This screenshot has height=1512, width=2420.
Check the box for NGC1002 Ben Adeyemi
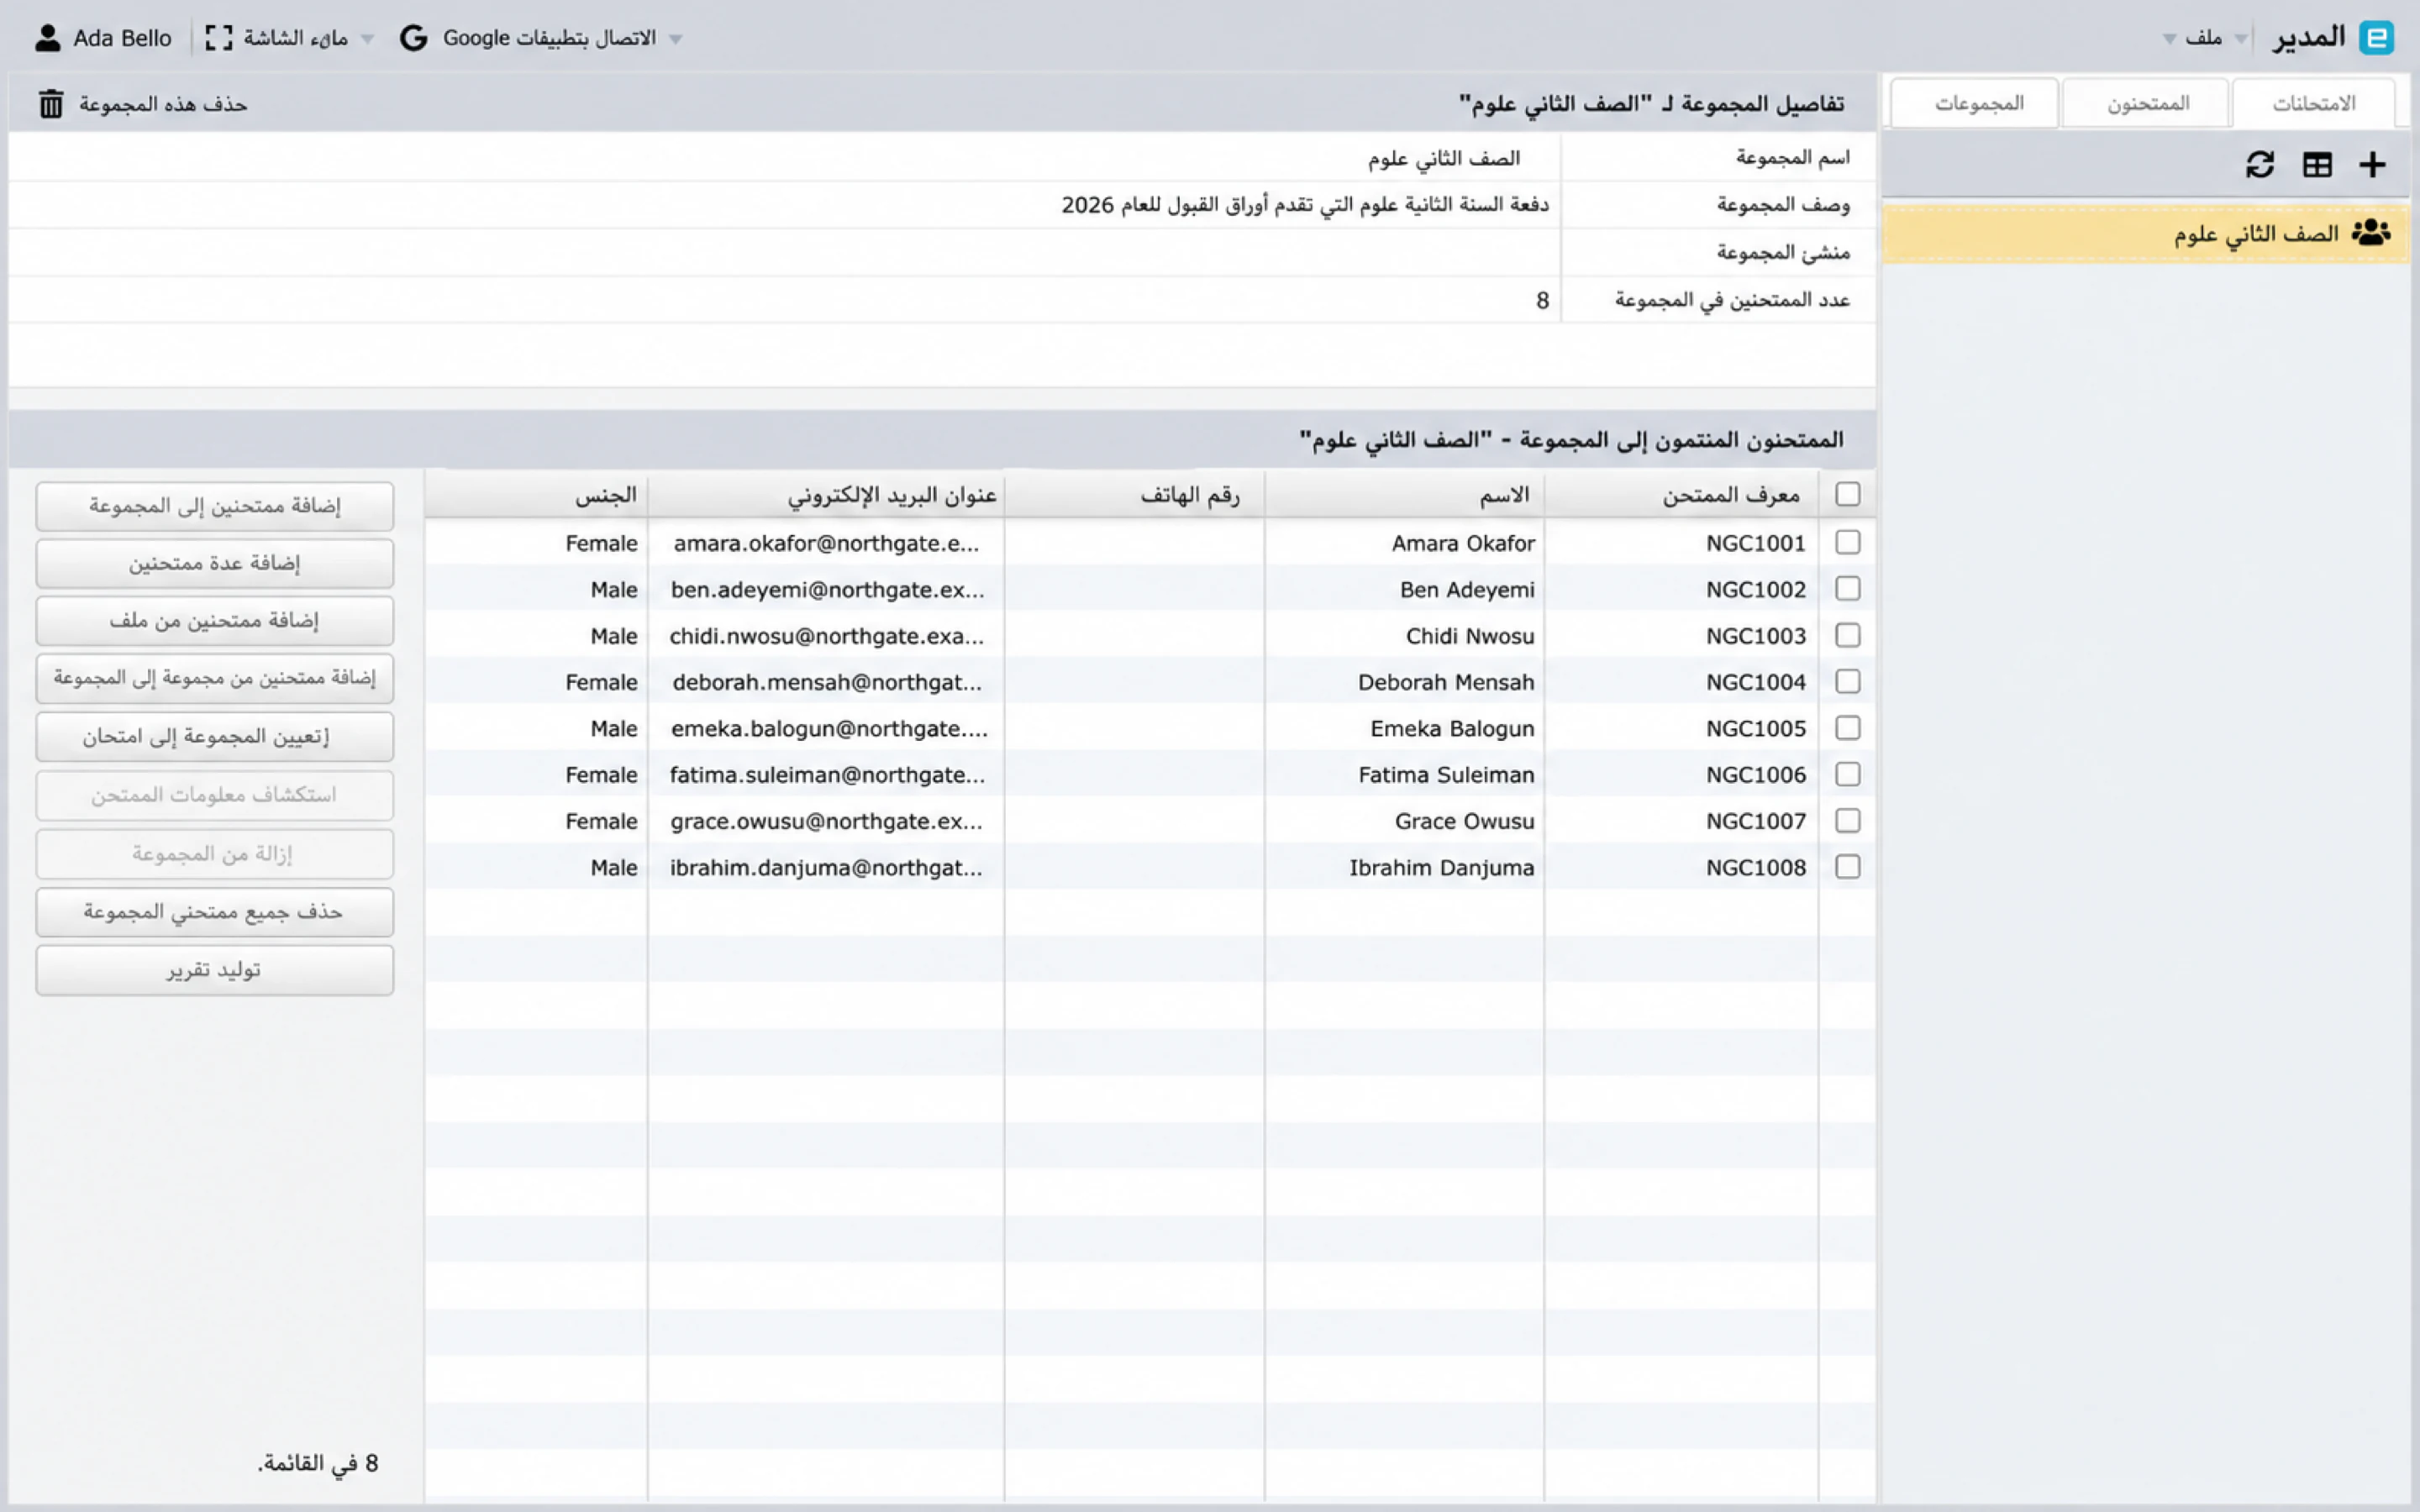point(1847,589)
